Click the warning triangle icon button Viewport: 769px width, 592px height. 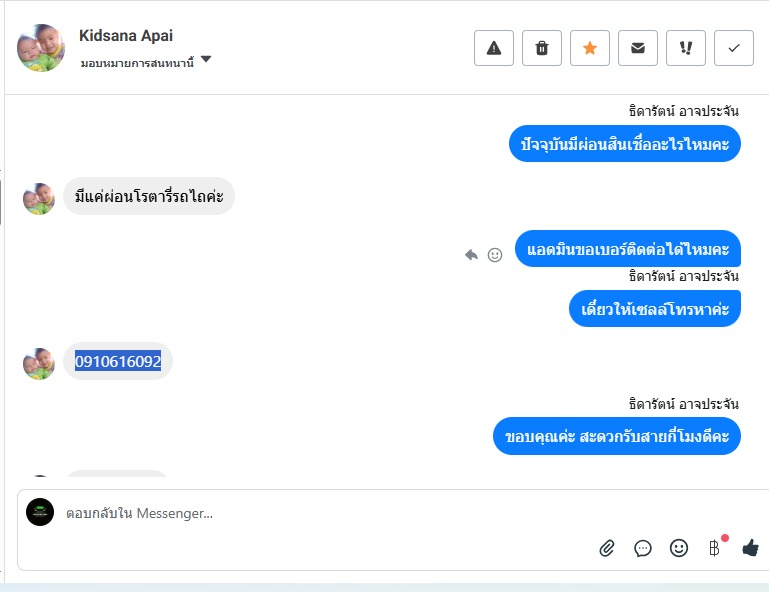(x=493, y=48)
